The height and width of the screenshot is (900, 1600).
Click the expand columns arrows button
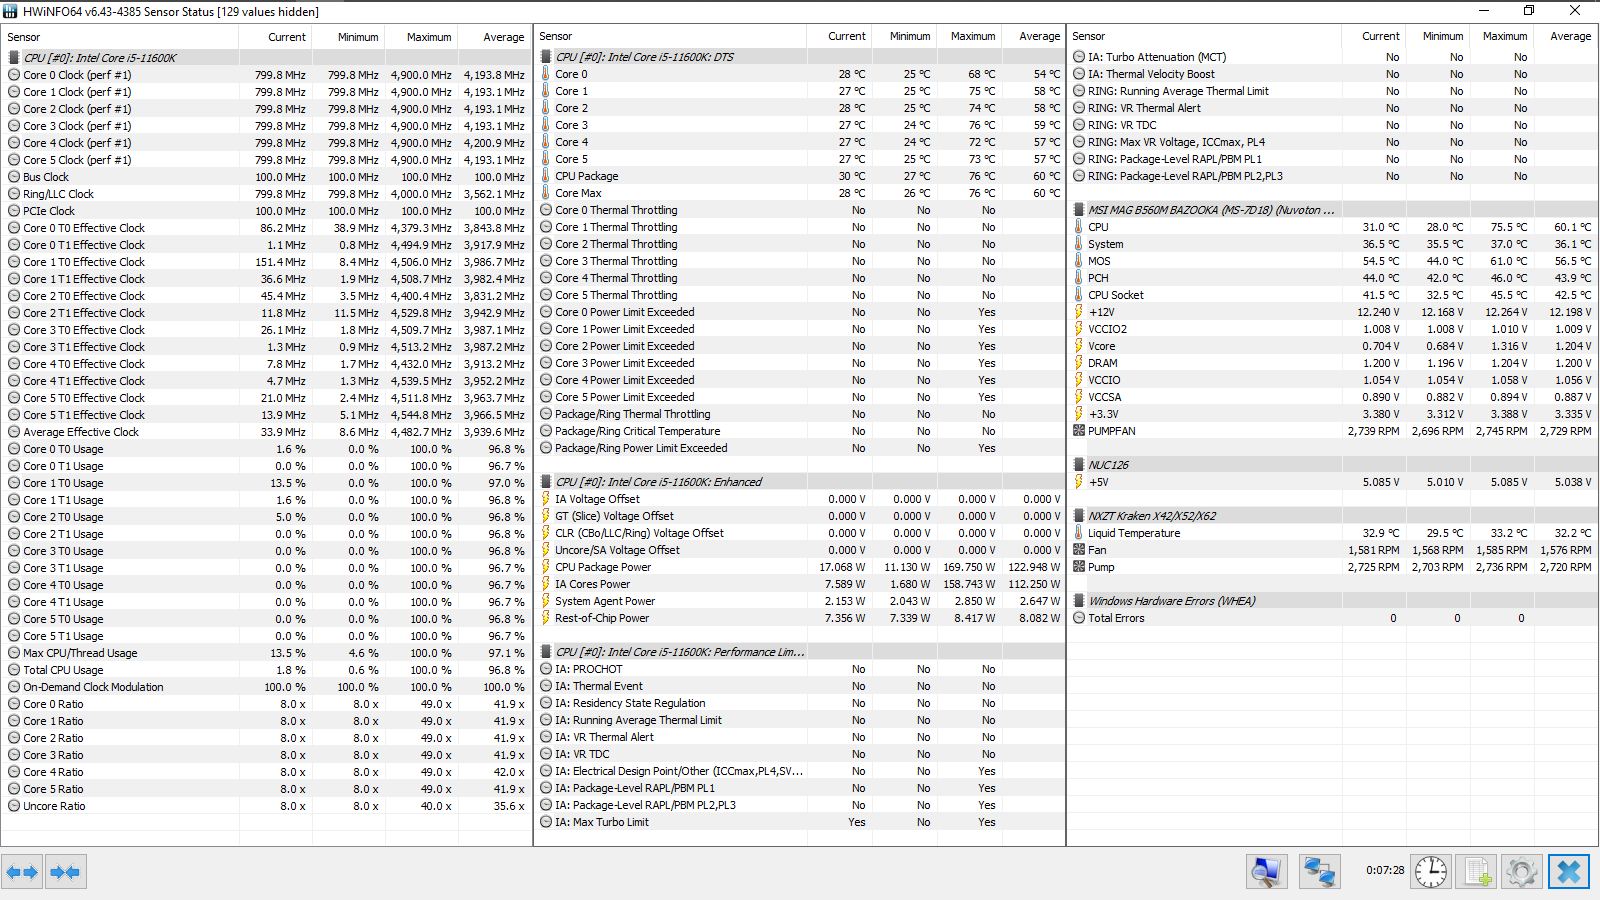pos(22,872)
